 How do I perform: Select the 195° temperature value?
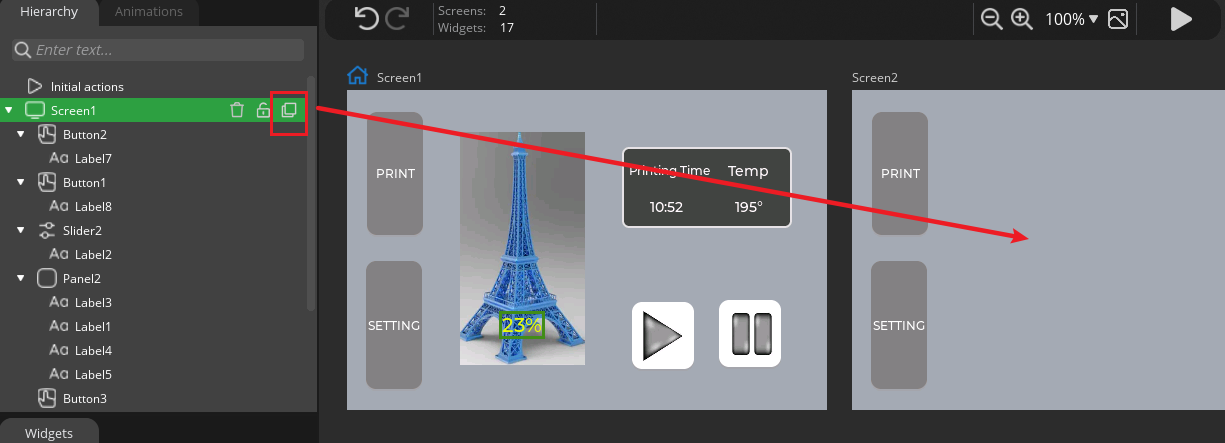(748, 207)
